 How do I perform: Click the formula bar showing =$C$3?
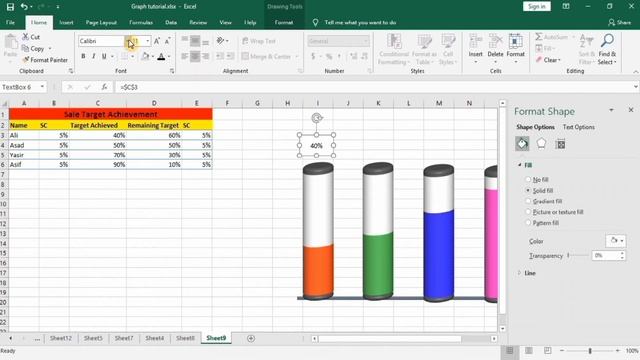pos(373,87)
